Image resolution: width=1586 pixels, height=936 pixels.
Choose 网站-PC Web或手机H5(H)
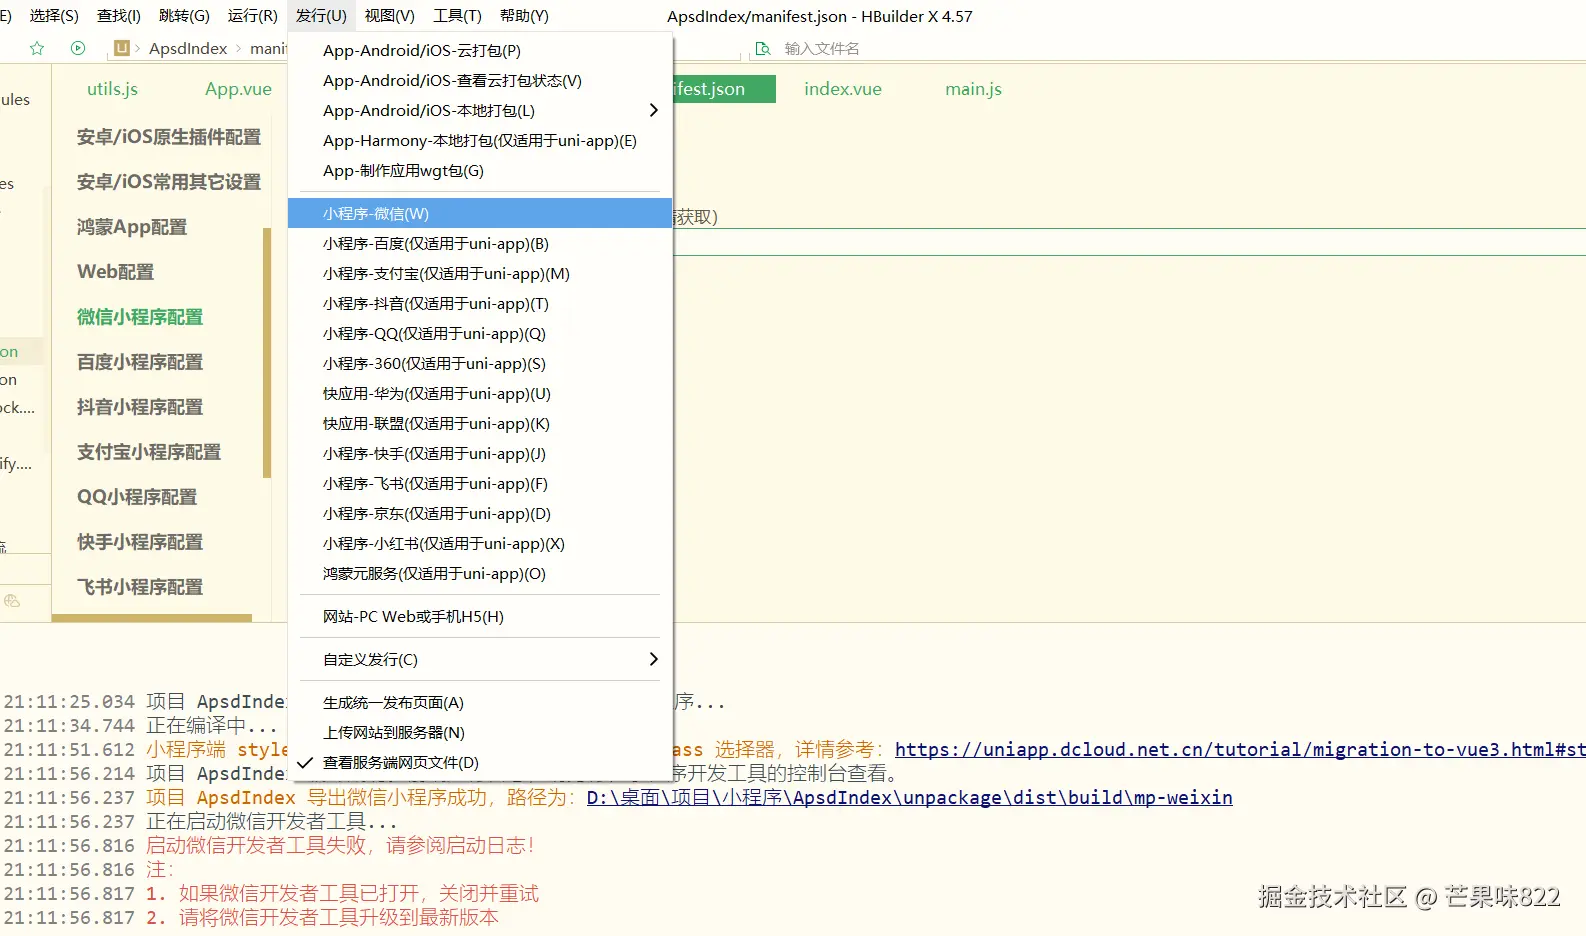(x=480, y=616)
